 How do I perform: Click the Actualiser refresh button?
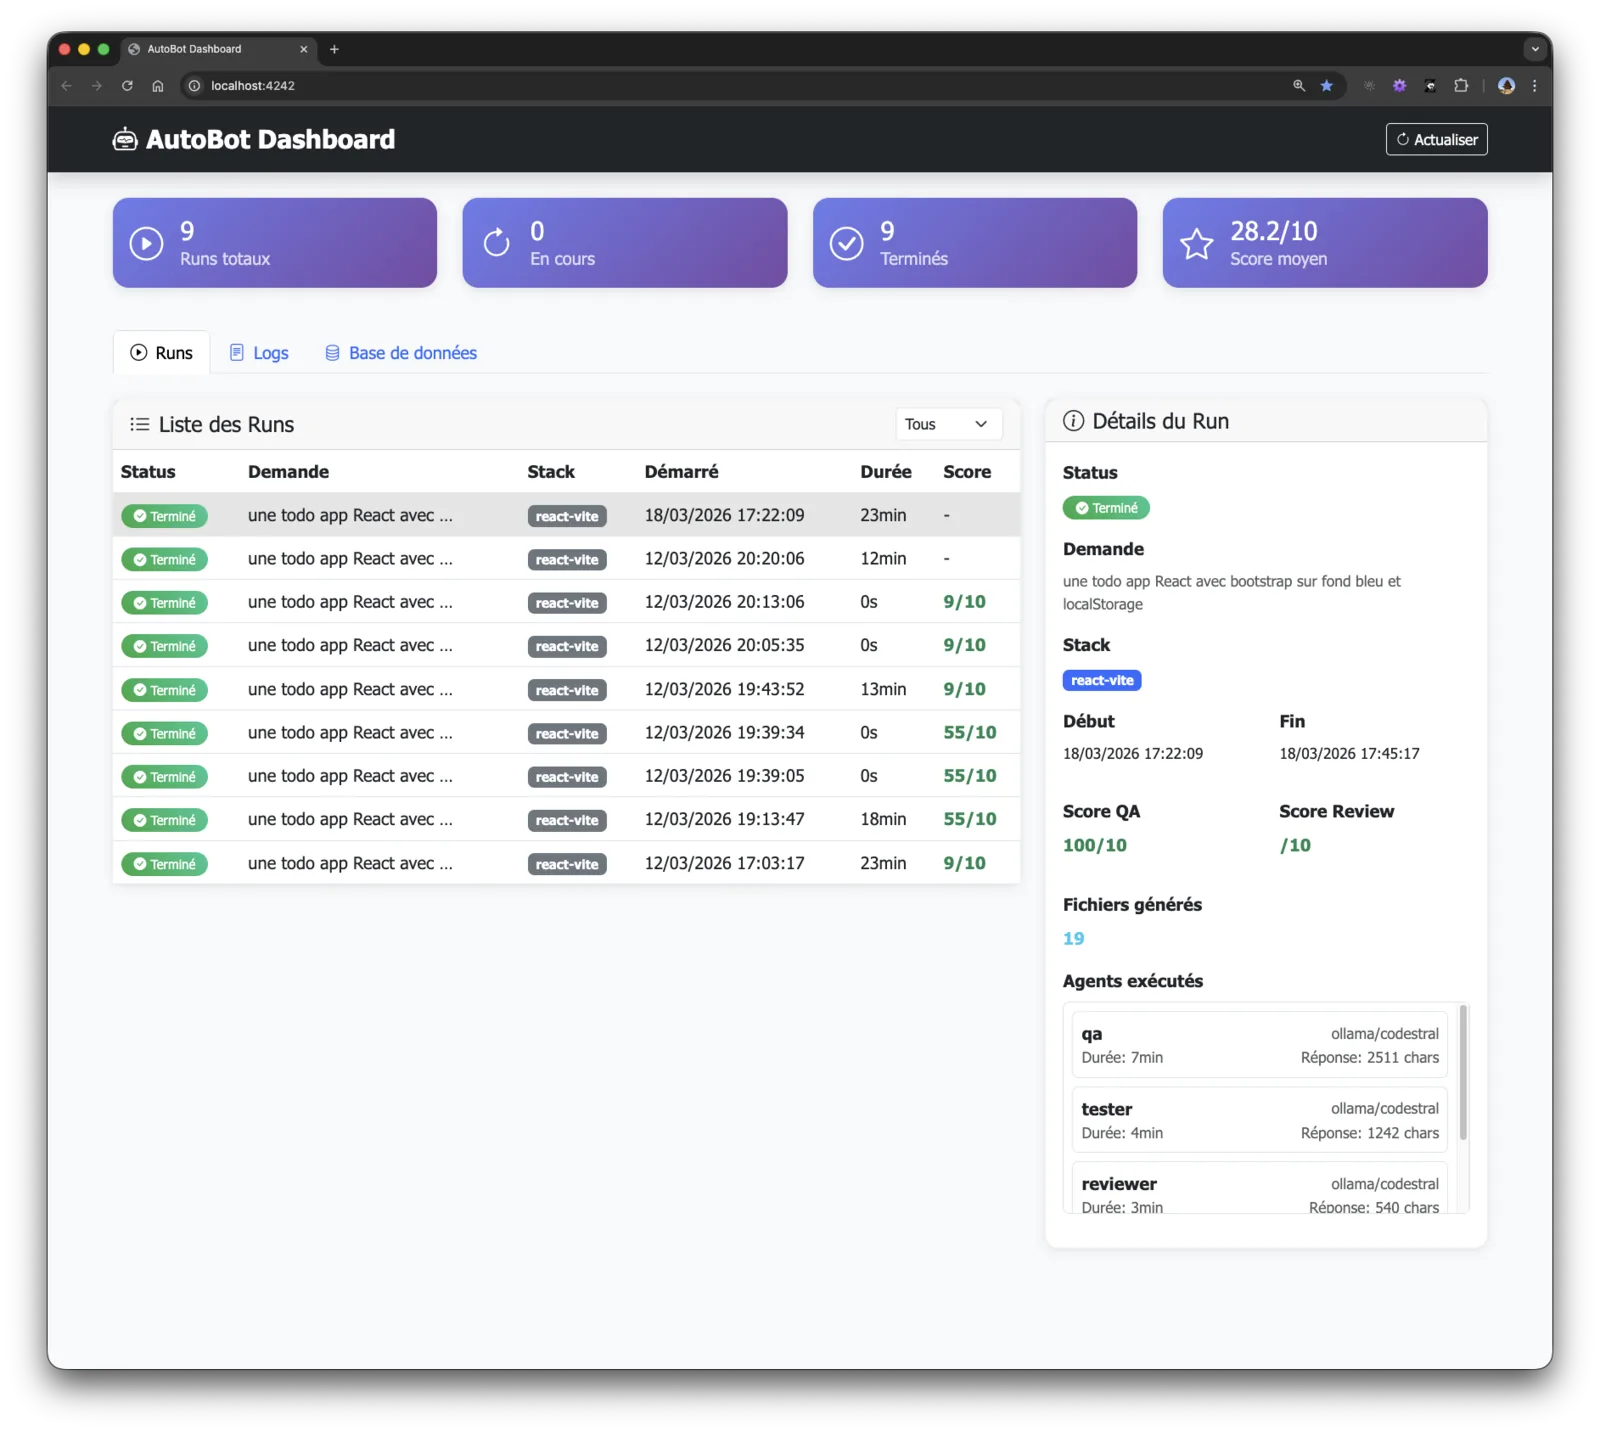tap(1436, 139)
